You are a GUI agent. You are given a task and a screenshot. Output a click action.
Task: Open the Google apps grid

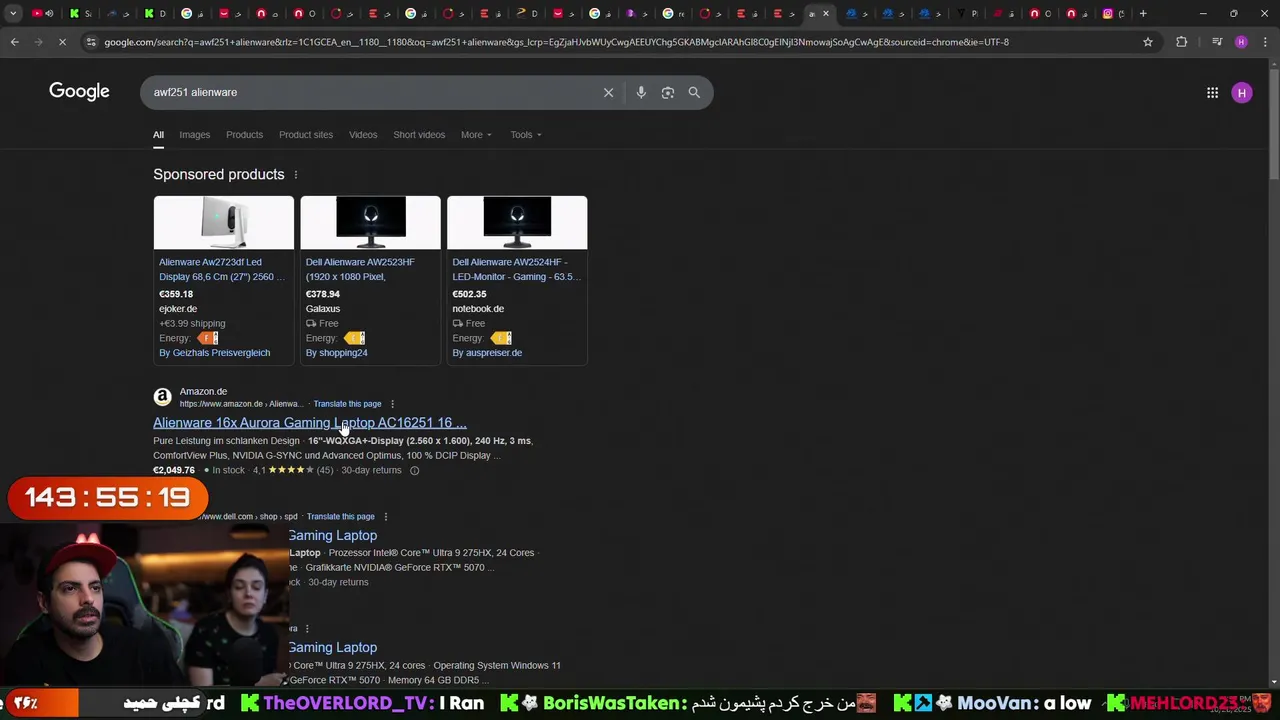coord(1212,93)
